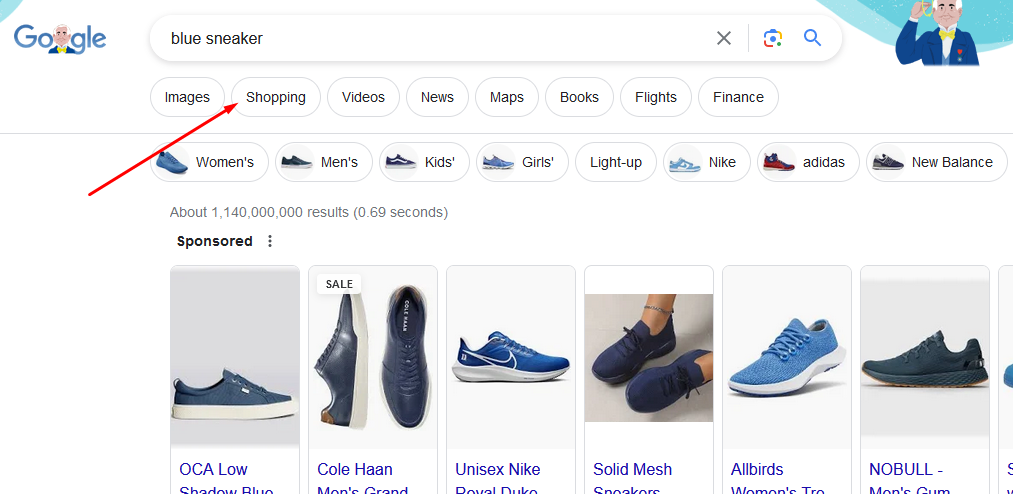Switch to the Shopping tab
The height and width of the screenshot is (494, 1013).
[276, 97]
